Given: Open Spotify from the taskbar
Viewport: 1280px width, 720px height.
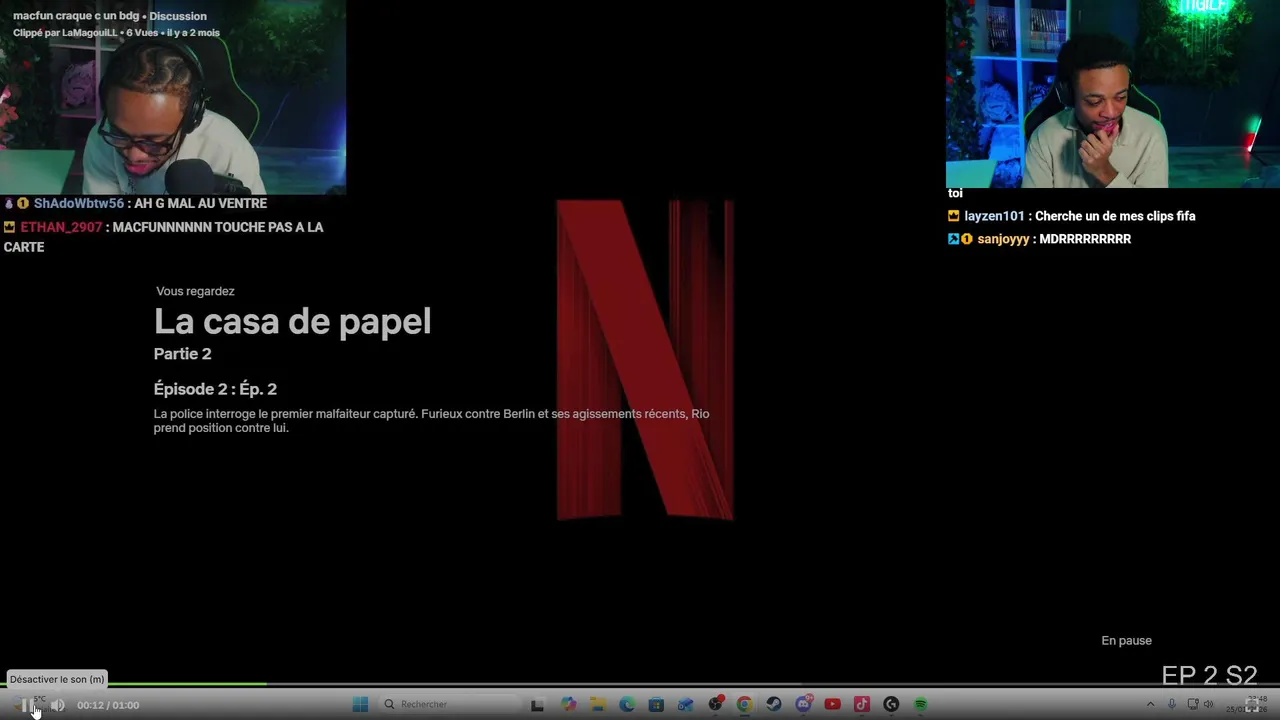Looking at the screenshot, I should [920, 704].
